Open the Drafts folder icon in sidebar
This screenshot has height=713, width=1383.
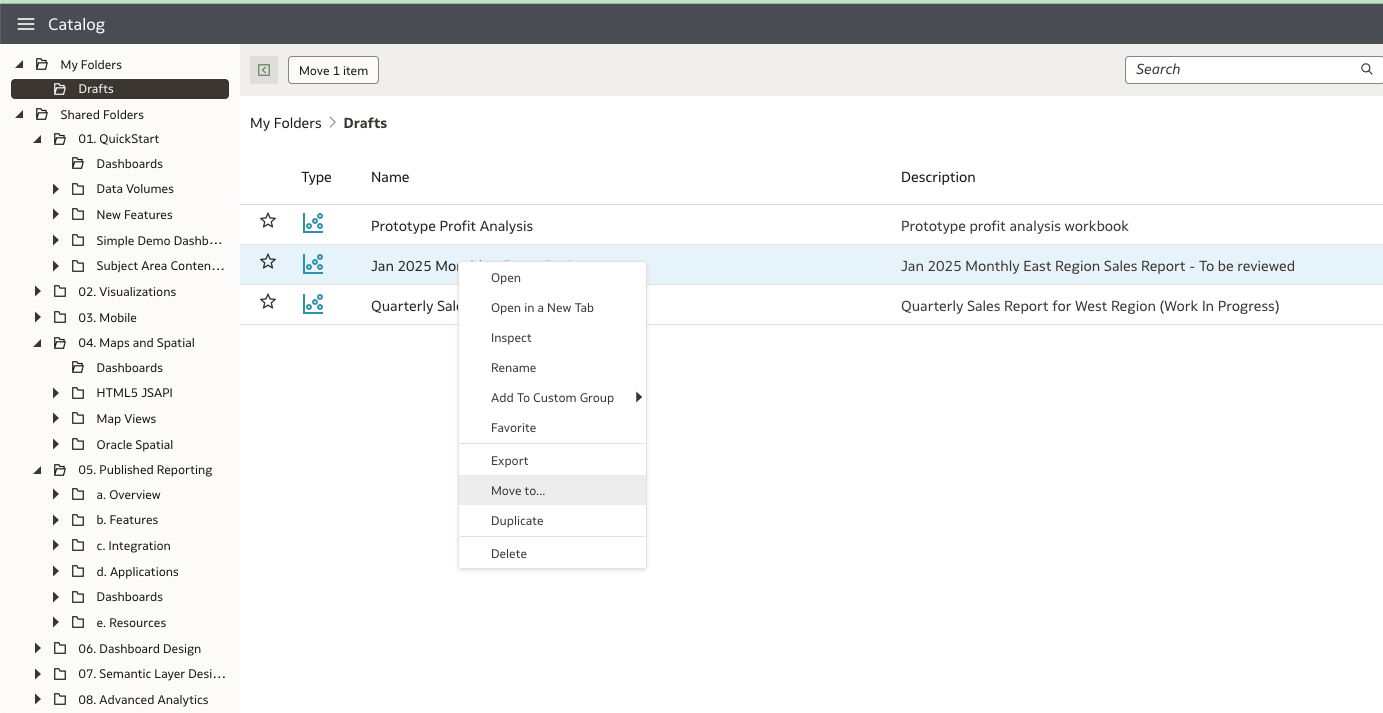(61, 89)
